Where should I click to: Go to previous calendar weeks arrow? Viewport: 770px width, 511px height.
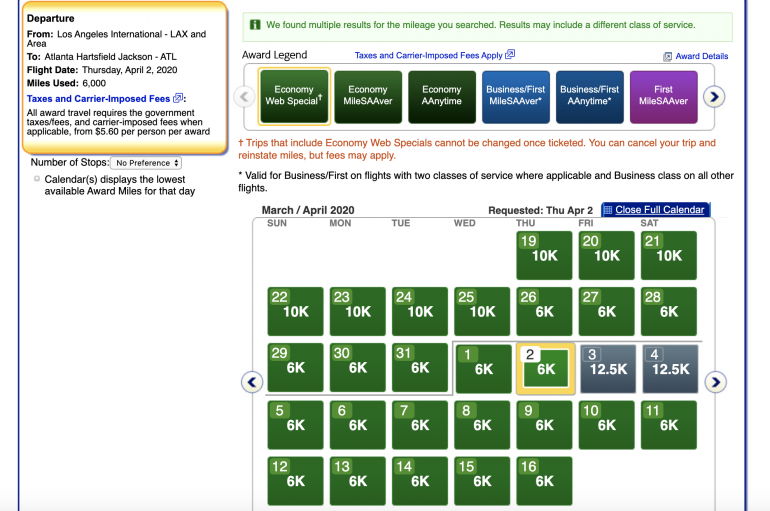pyautogui.click(x=252, y=382)
